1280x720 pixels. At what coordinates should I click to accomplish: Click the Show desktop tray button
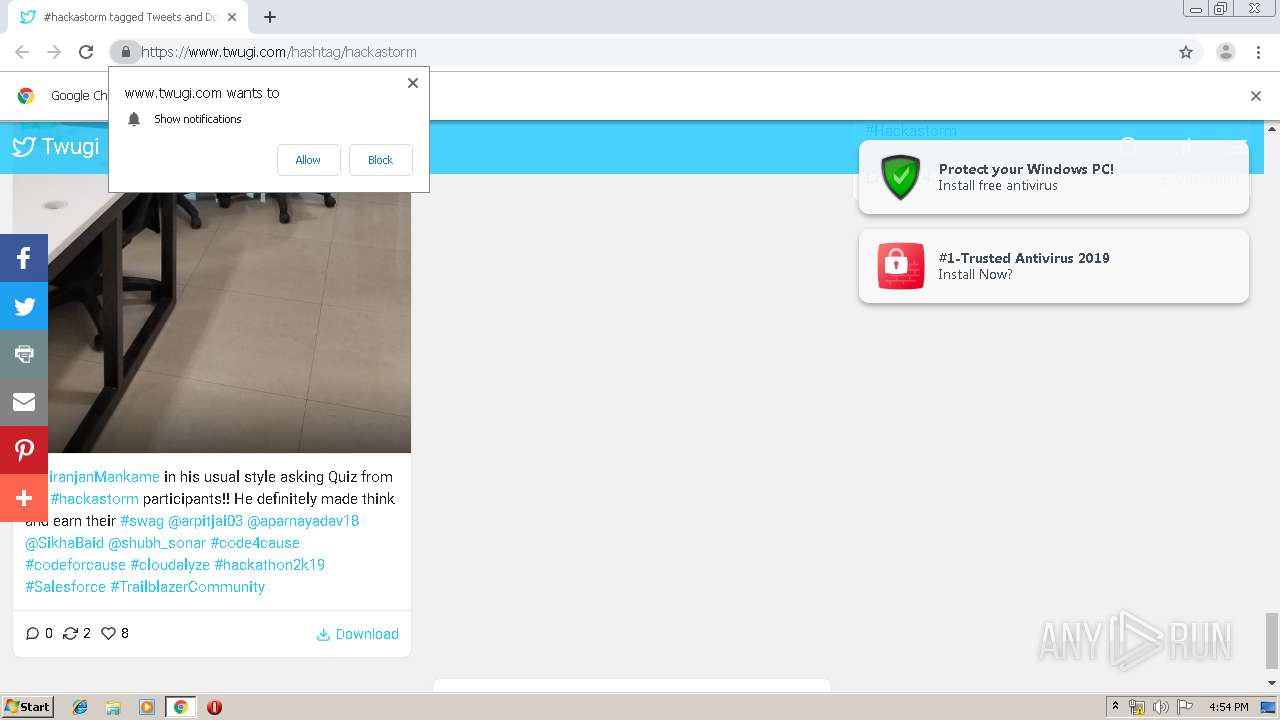[1269, 707]
